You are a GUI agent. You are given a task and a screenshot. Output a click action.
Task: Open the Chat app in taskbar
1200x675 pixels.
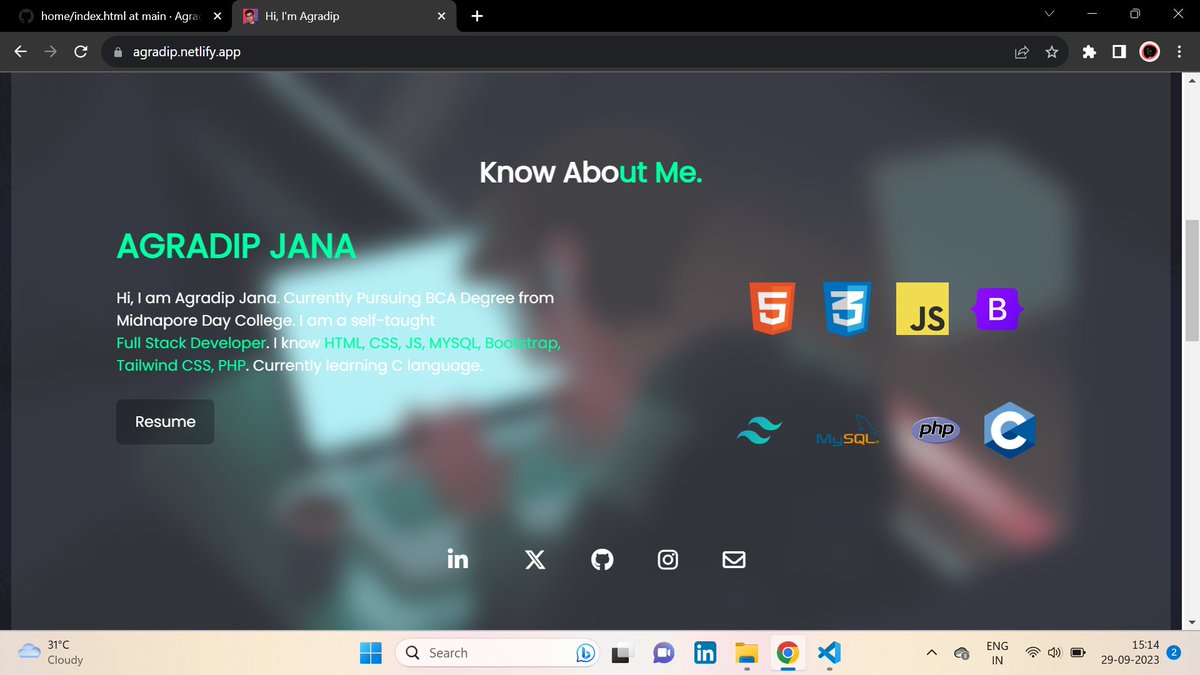pyautogui.click(x=662, y=653)
